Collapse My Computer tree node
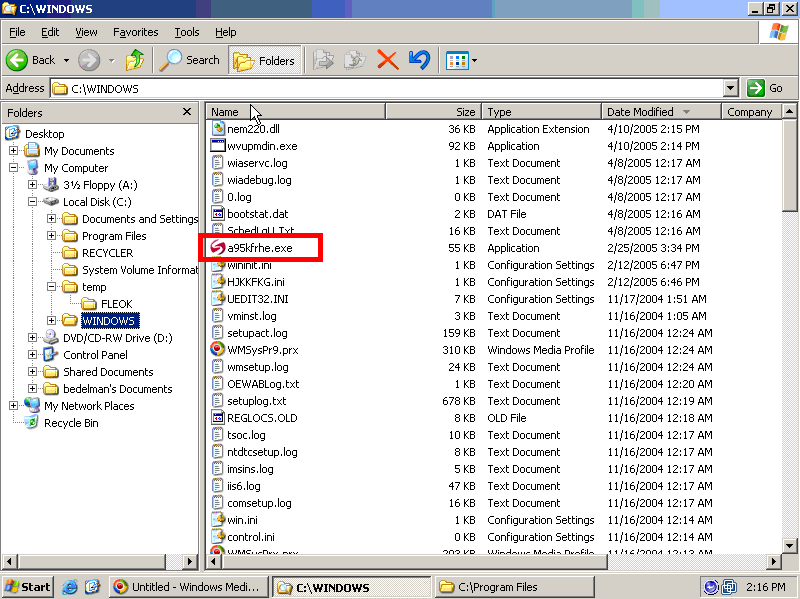 (x=13, y=167)
